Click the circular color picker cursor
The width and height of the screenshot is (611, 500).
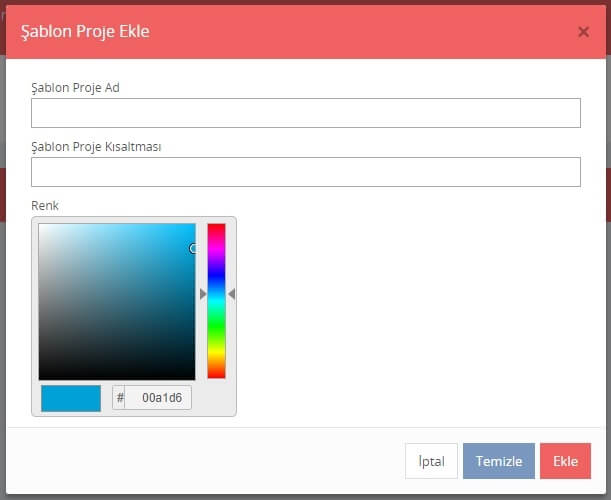193,248
